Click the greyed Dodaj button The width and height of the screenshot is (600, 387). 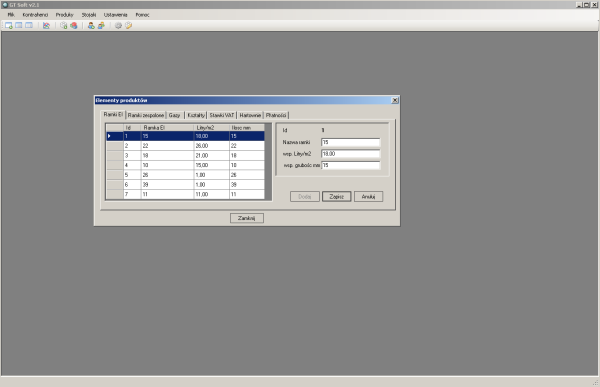pyautogui.click(x=305, y=197)
